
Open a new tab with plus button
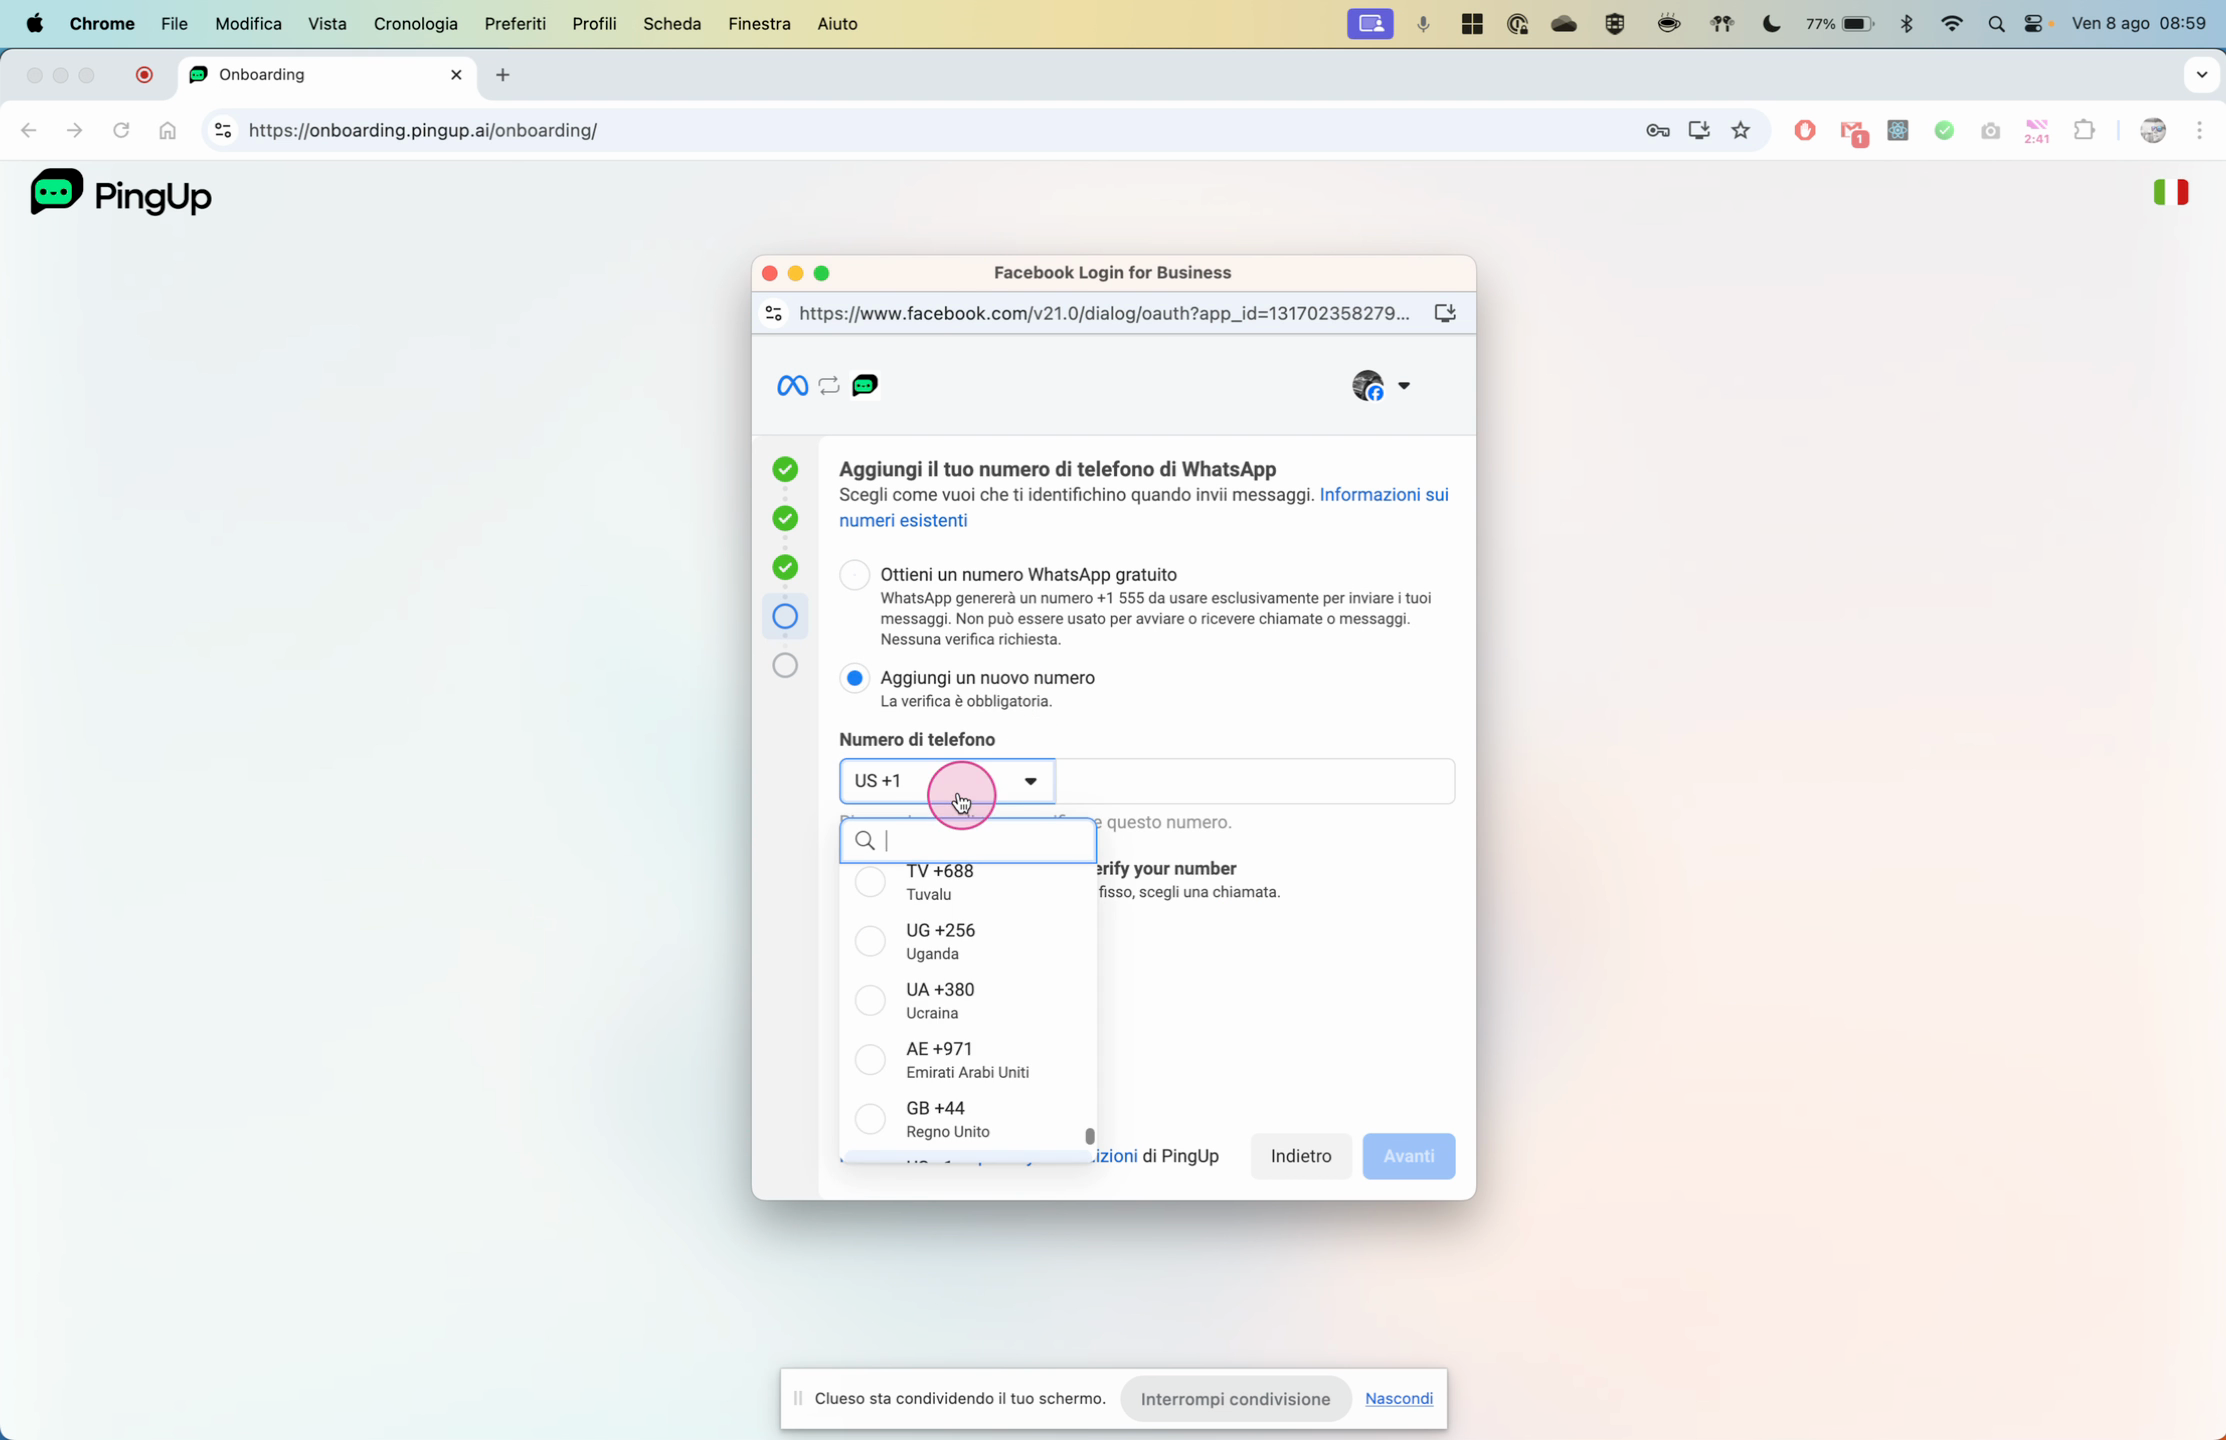click(503, 75)
